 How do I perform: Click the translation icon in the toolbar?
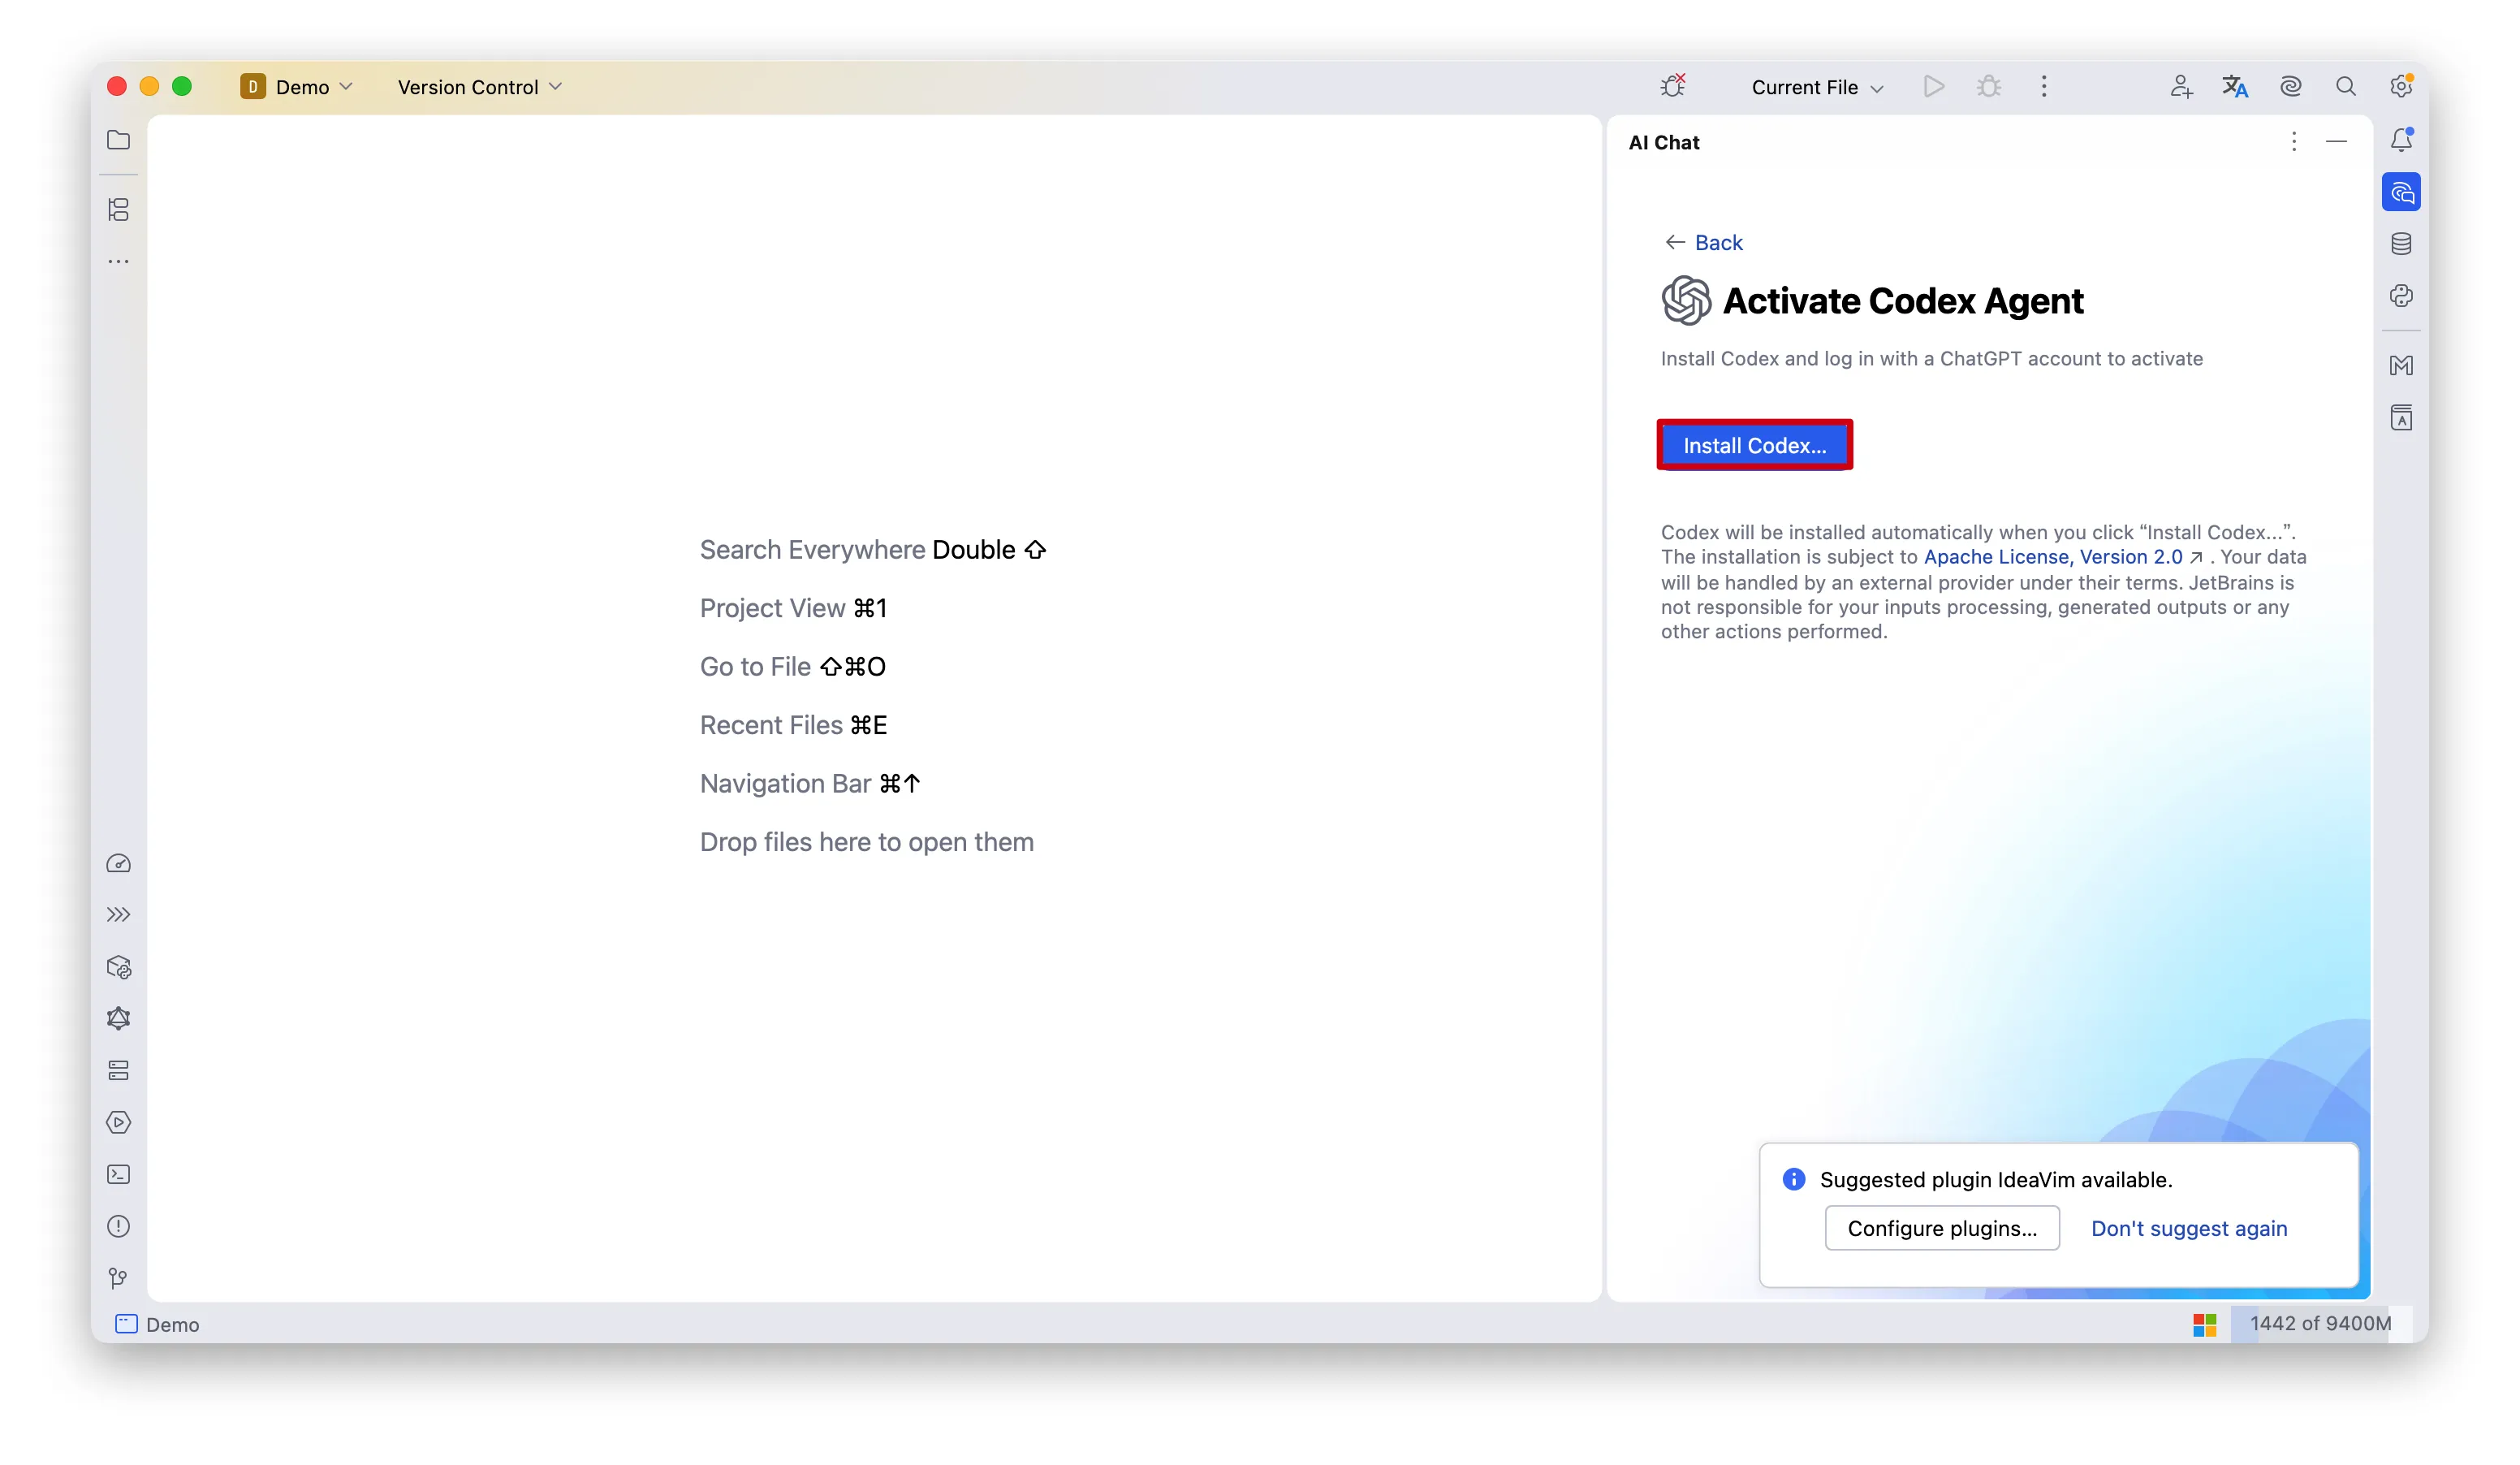(x=2235, y=87)
